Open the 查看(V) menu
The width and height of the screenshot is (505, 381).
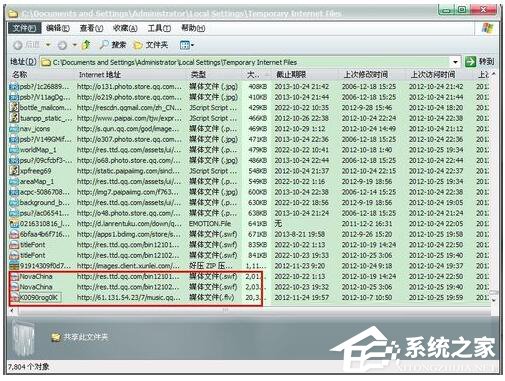91,28
